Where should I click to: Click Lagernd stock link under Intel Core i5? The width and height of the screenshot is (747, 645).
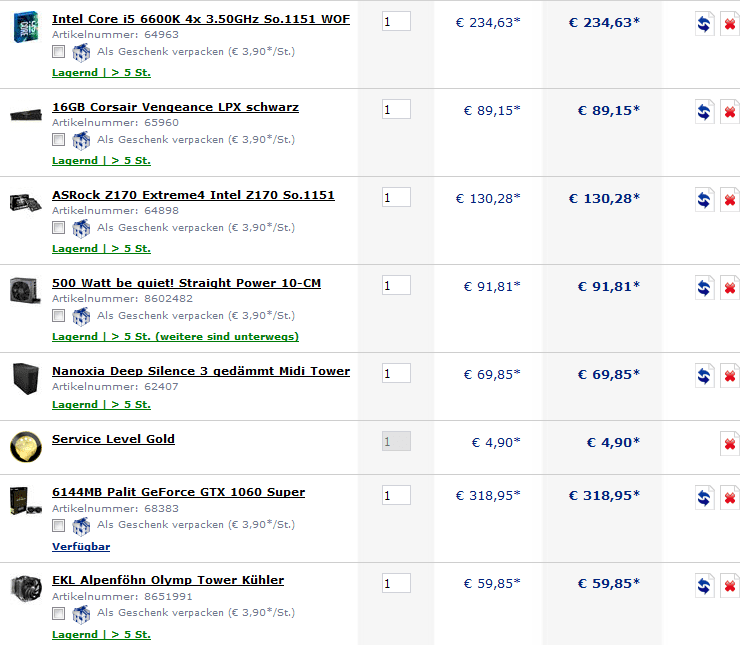101,73
